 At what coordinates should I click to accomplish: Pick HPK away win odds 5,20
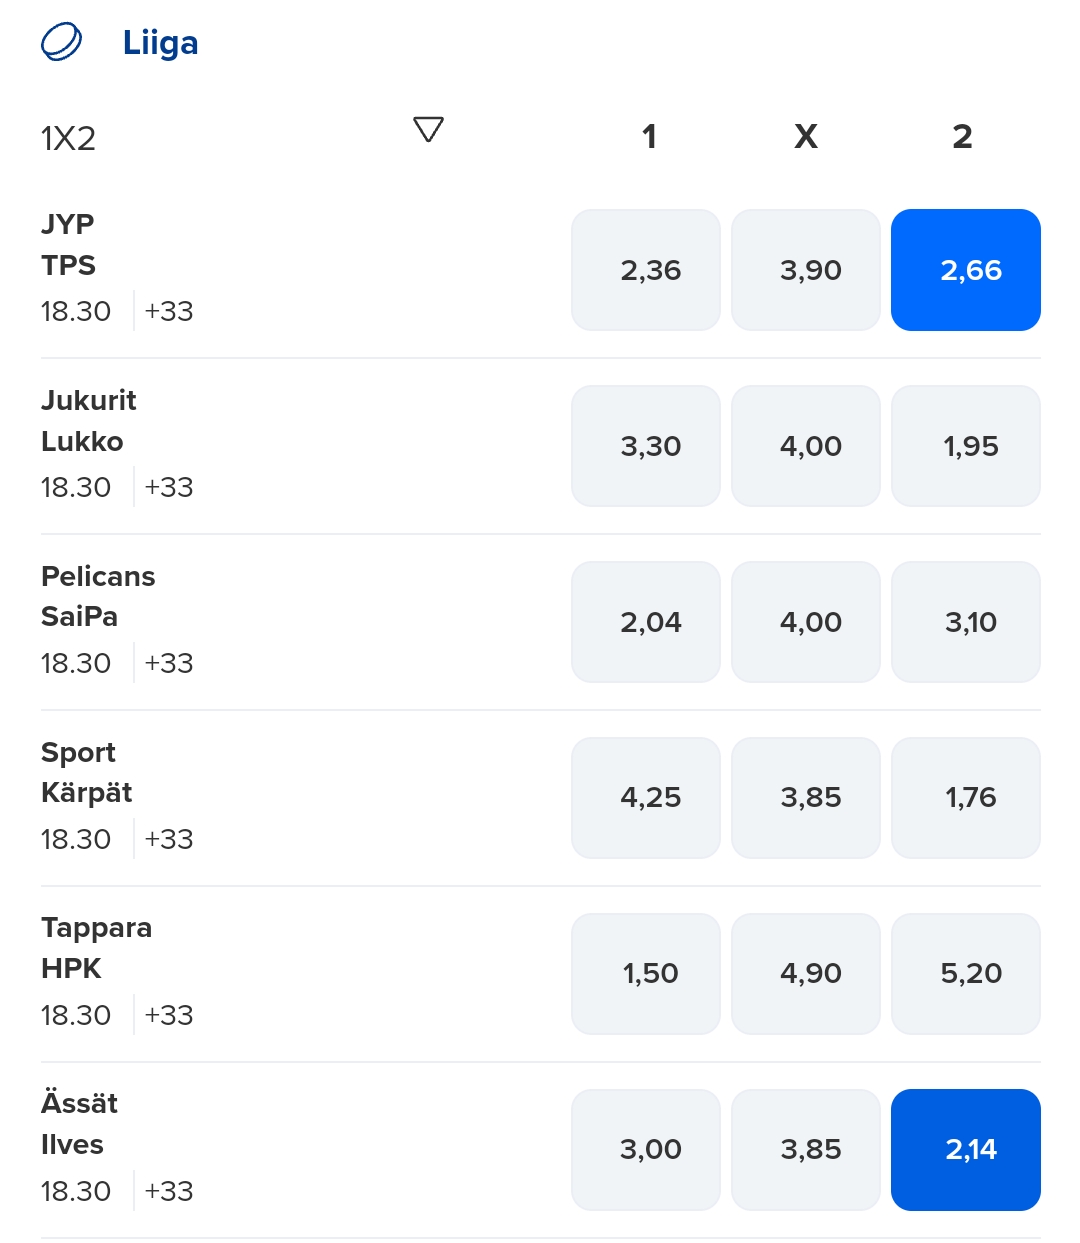click(965, 974)
